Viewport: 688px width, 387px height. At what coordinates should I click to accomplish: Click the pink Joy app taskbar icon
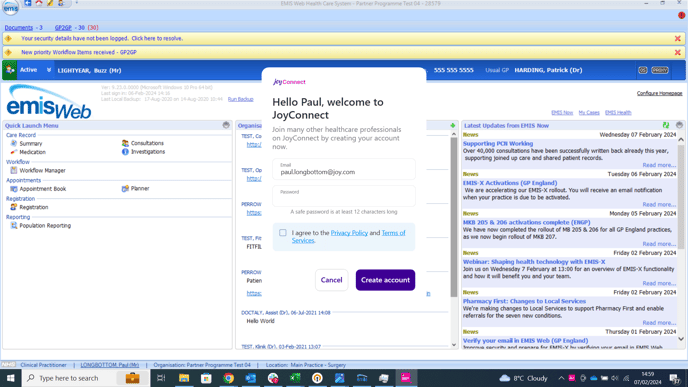(406, 378)
